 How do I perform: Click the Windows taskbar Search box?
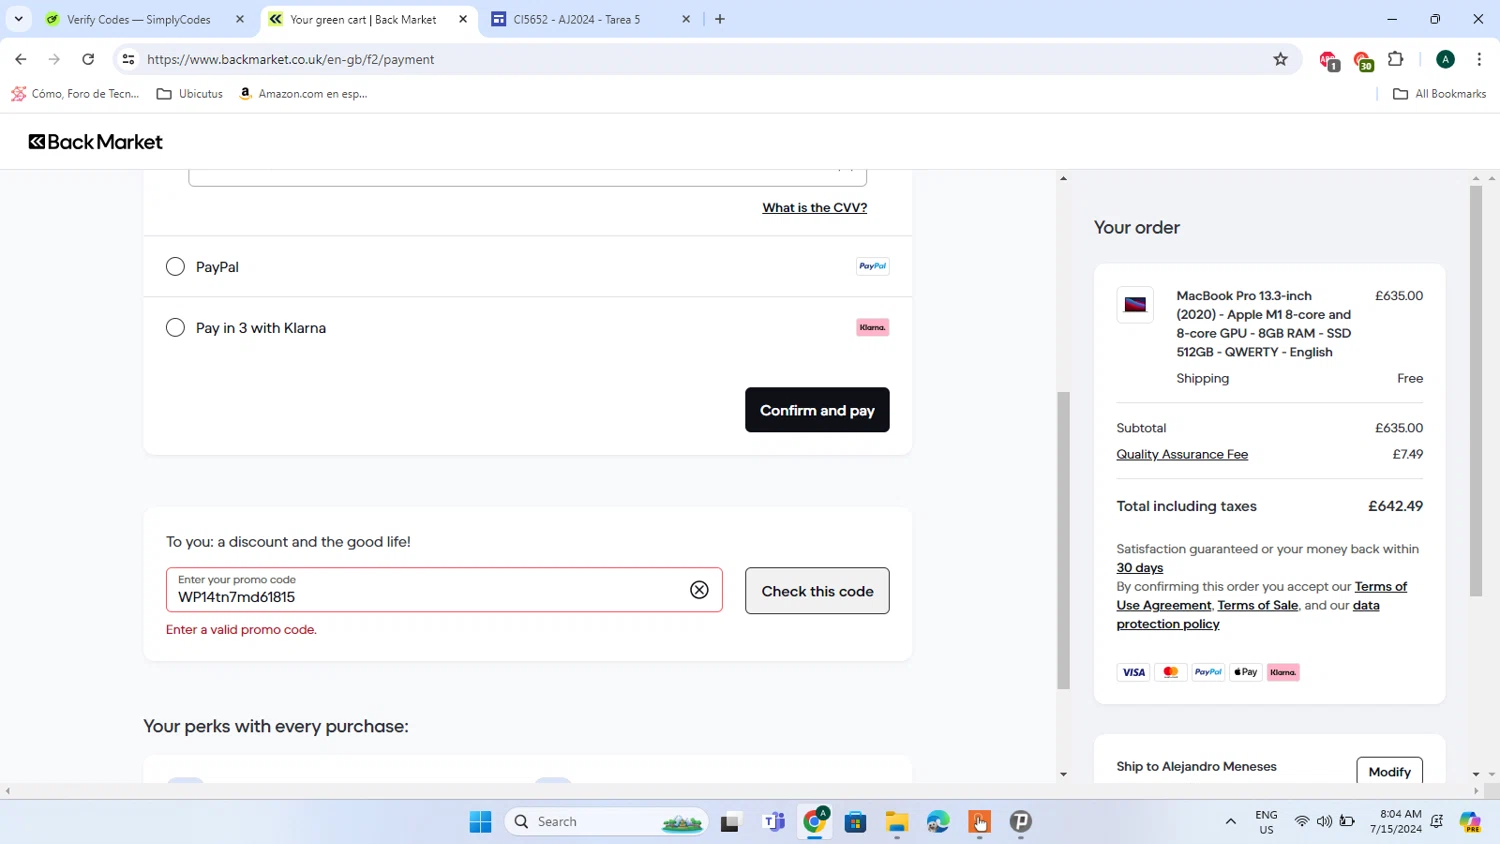(x=607, y=822)
